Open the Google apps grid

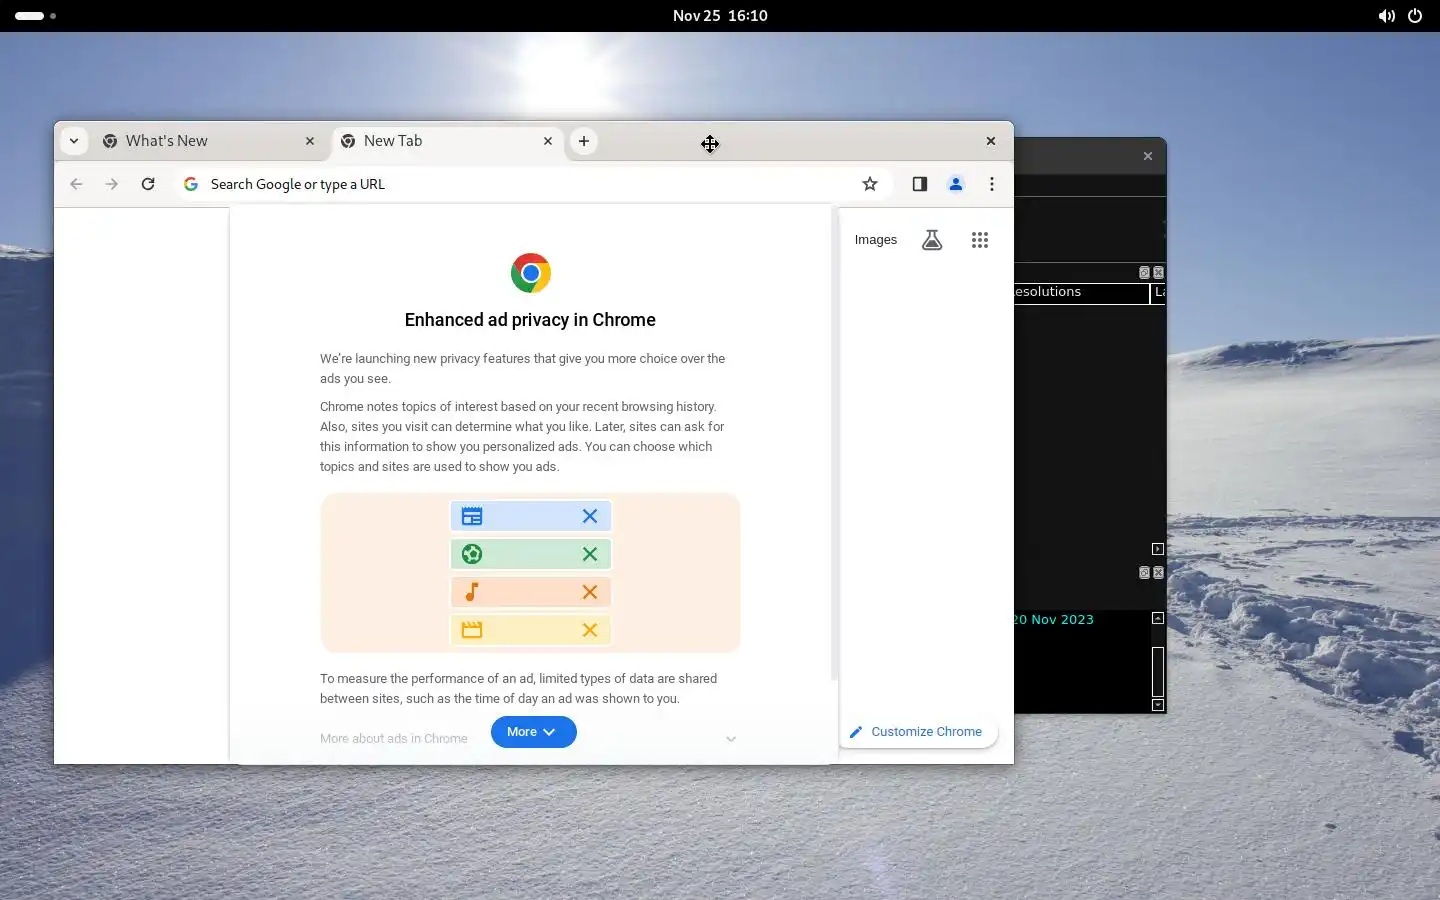click(980, 240)
